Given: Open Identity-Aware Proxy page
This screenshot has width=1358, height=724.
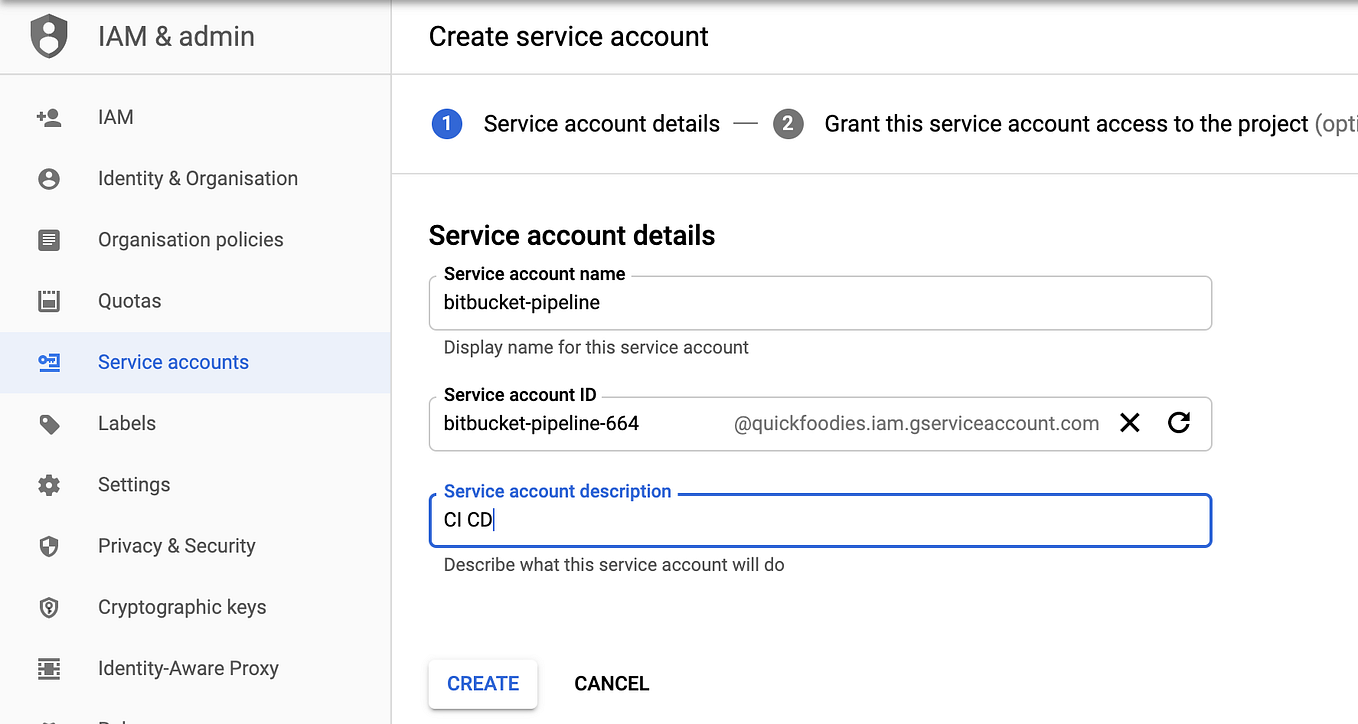Looking at the screenshot, I should click(188, 668).
